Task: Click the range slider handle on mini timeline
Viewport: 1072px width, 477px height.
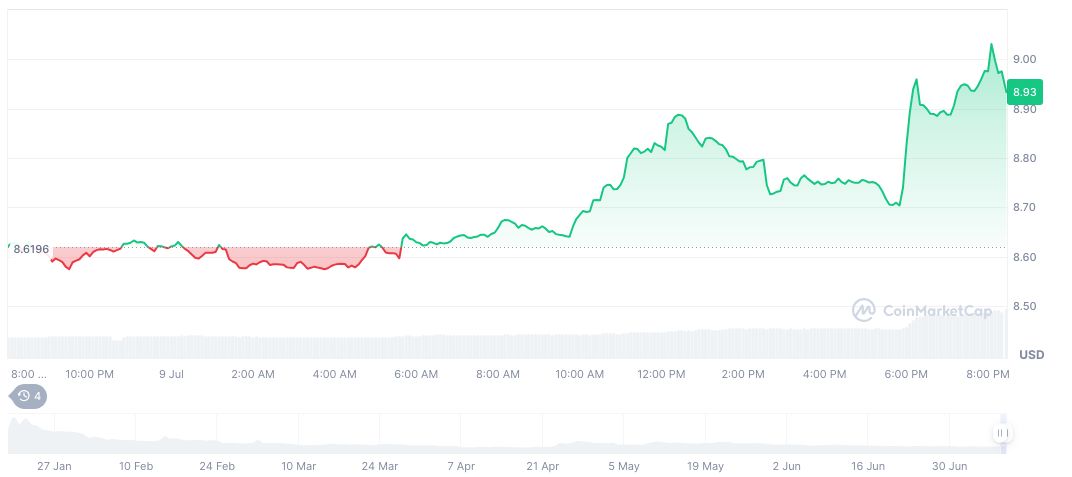Action: pos(1002,433)
